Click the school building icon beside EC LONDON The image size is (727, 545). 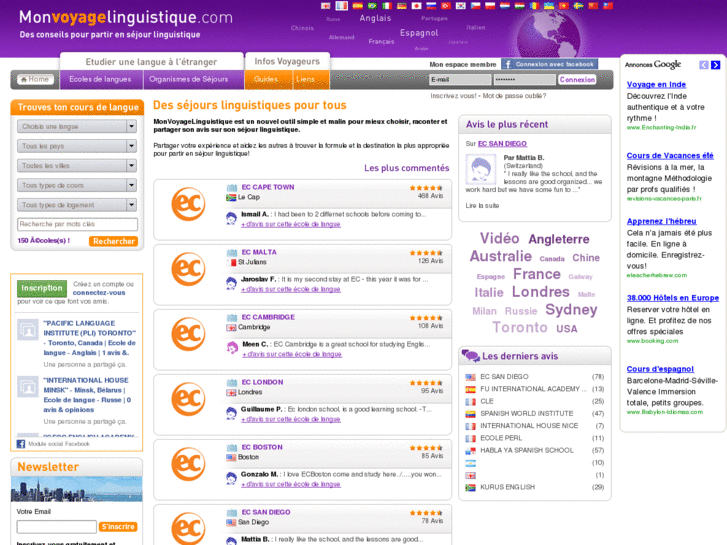(x=232, y=383)
